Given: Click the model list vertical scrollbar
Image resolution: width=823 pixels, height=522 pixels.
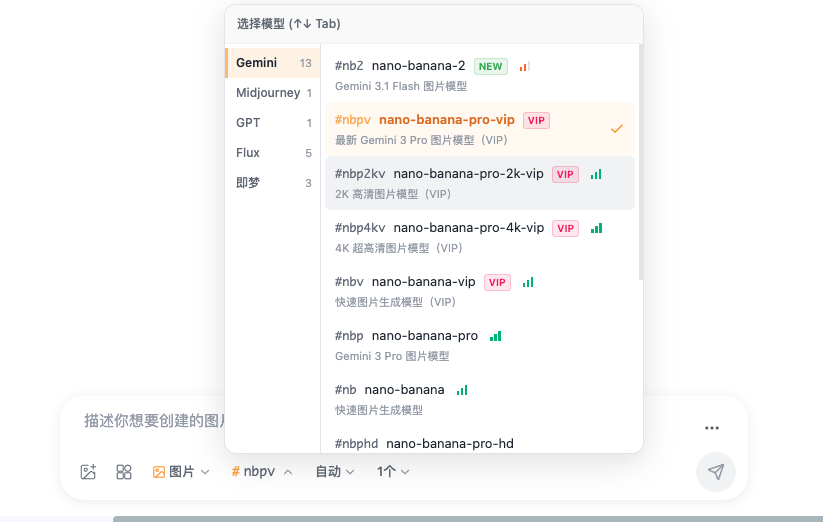Looking at the screenshot, I should pyautogui.click(x=640, y=162).
